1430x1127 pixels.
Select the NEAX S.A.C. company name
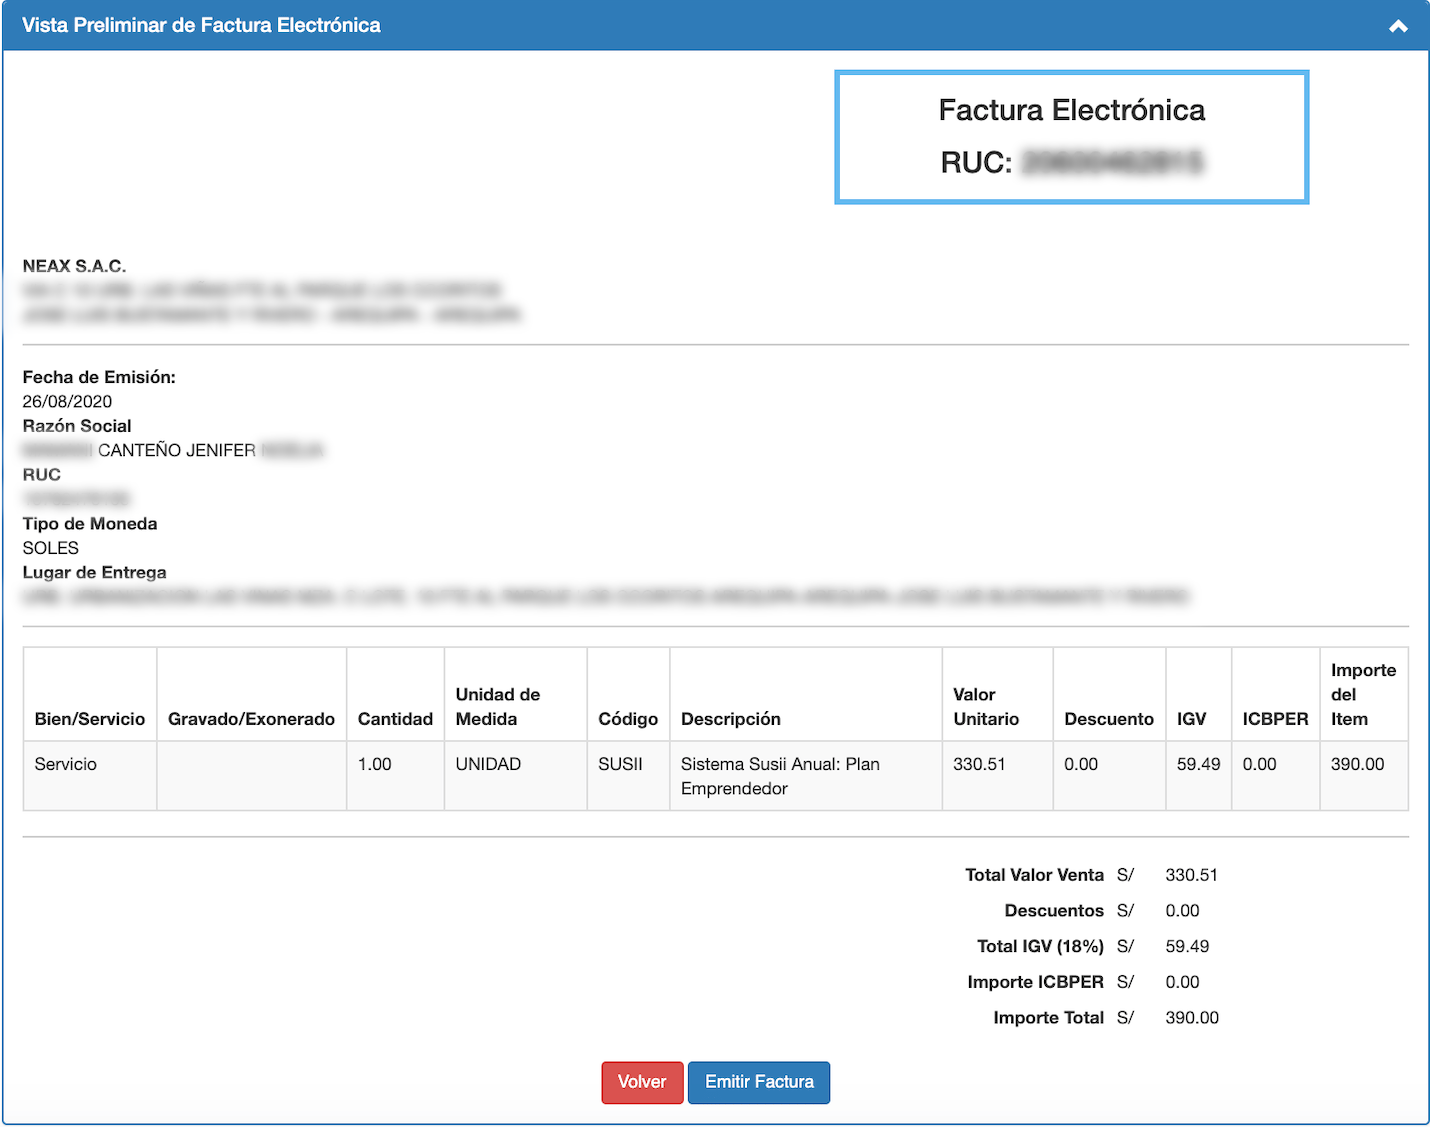(x=74, y=266)
